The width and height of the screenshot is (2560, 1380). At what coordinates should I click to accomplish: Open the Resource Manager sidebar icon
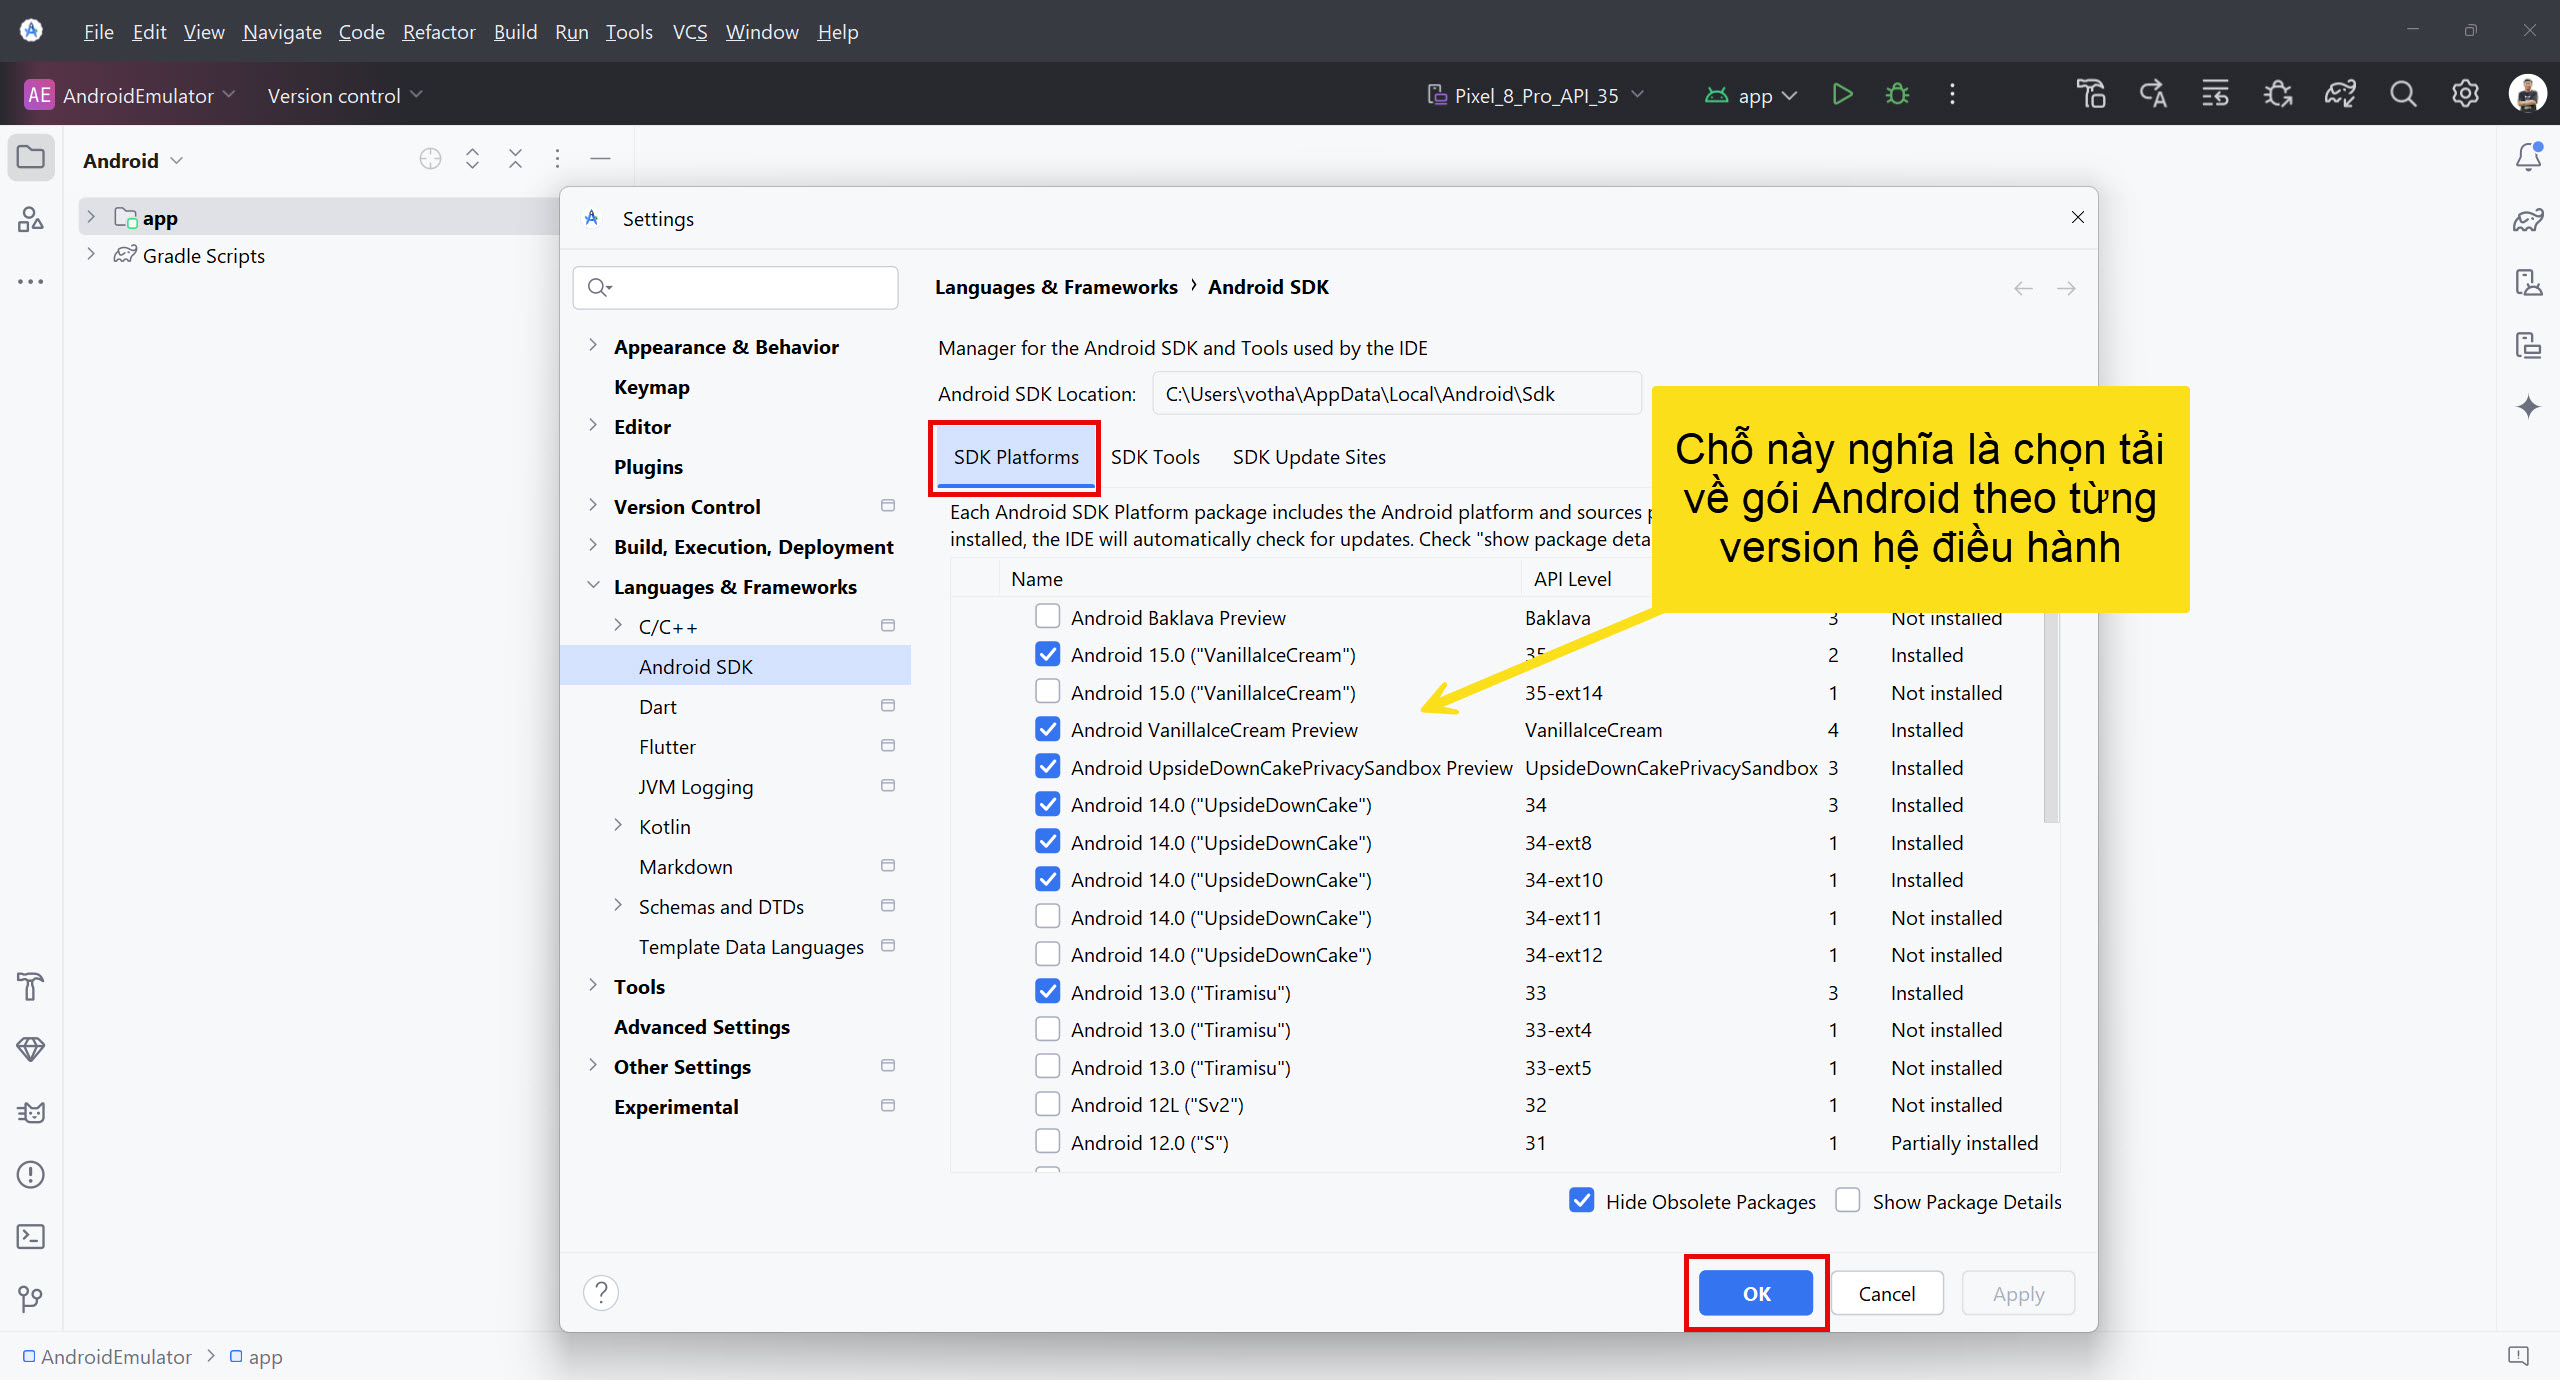(31, 220)
